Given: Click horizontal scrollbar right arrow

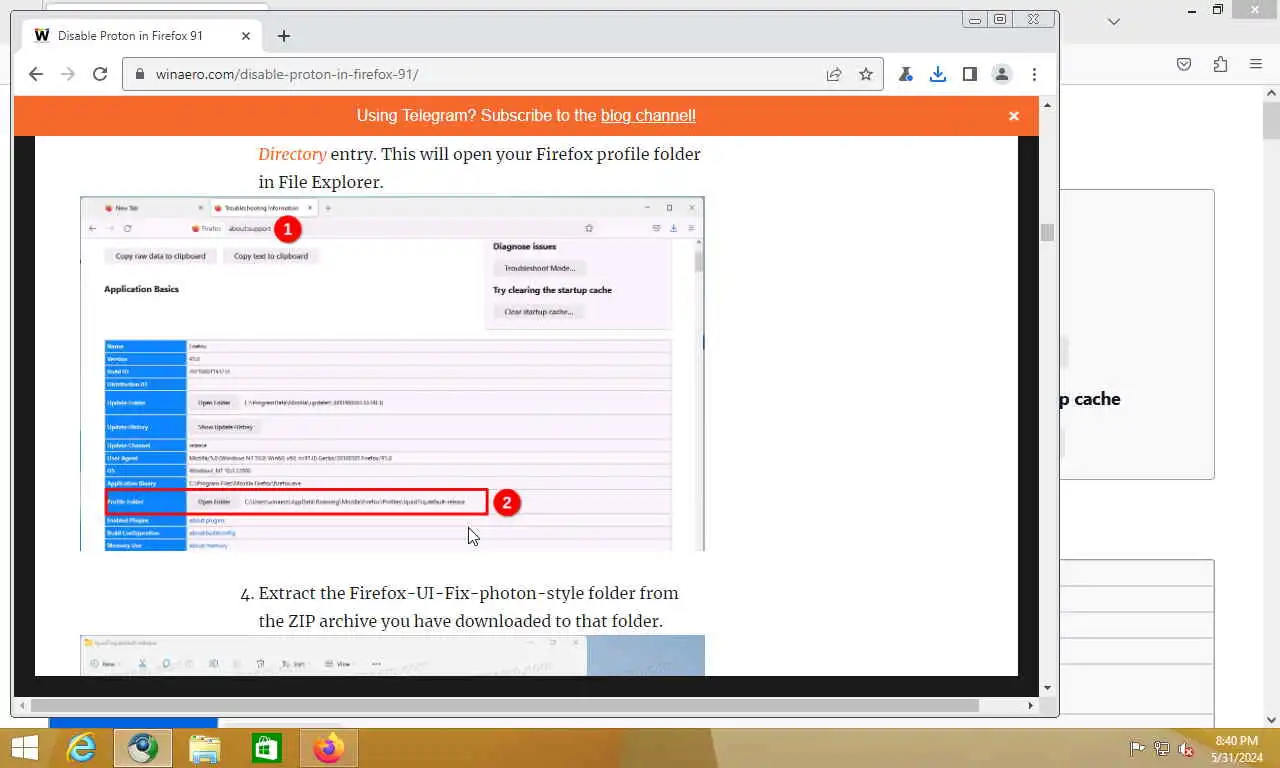Looking at the screenshot, I should pos(1031,705).
